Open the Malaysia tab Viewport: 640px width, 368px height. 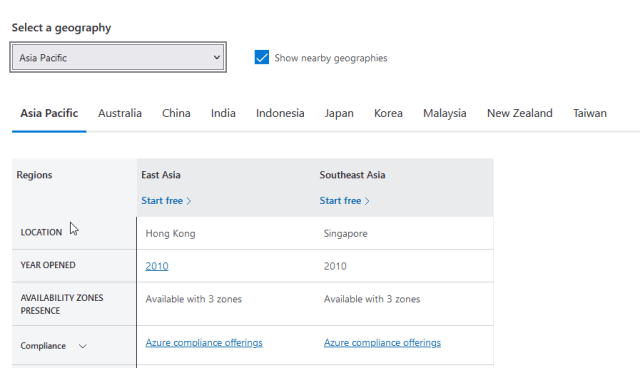pos(444,113)
